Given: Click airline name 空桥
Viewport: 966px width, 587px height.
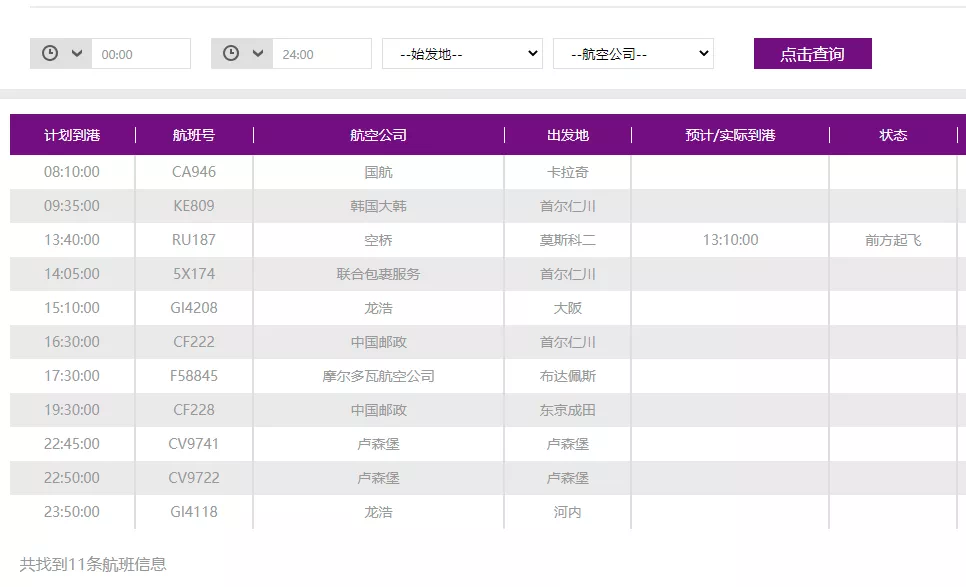Looking at the screenshot, I should pos(378,240).
